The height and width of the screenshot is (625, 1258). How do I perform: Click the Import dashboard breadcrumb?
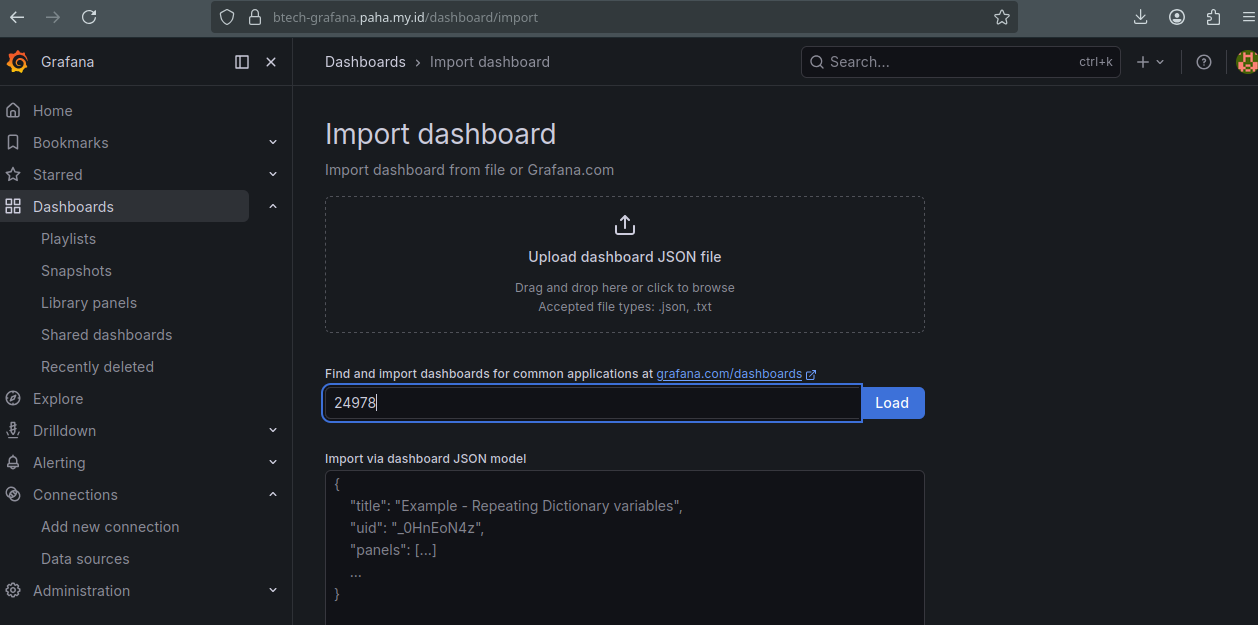click(490, 62)
